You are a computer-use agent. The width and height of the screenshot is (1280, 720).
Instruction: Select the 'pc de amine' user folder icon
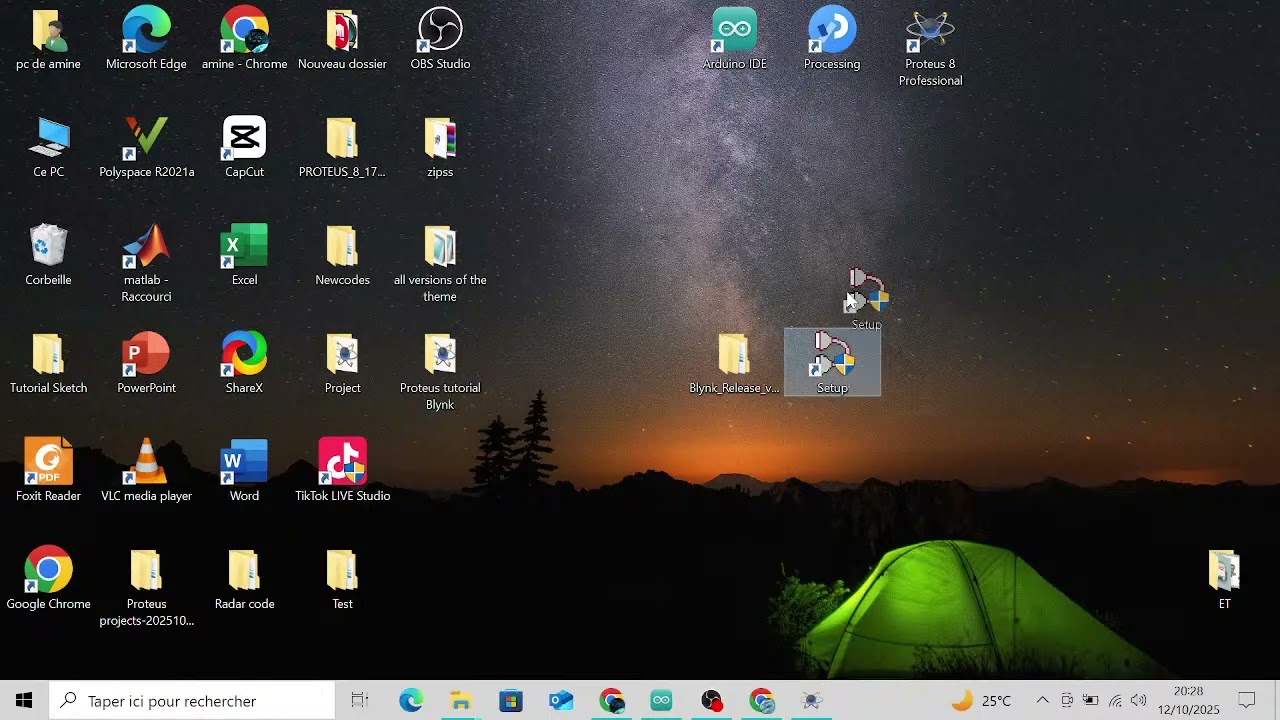(x=48, y=40)
